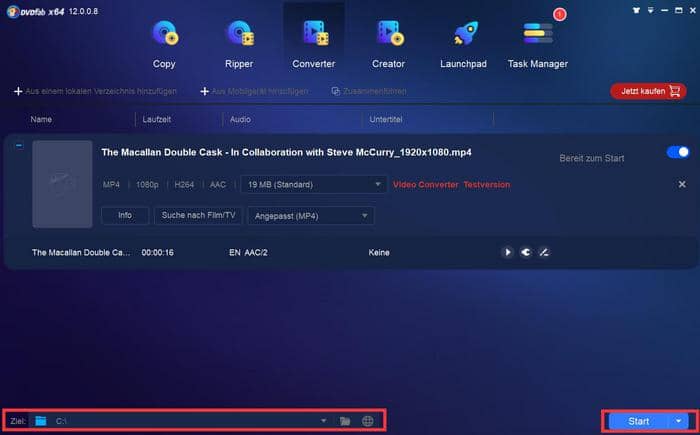
Task: Click 'Aus einem lokalen Verzeichnis hinzufügen'
Action: pos(95,91)
